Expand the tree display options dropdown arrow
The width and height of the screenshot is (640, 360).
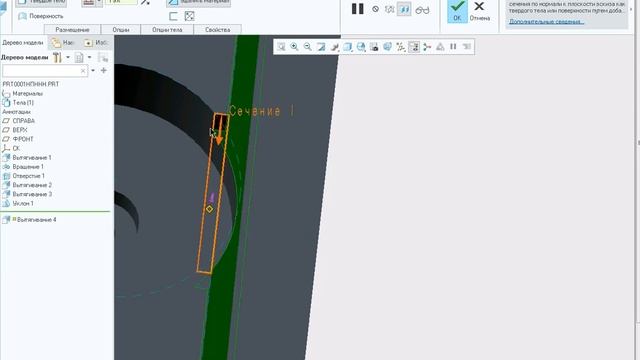click(89, 58)
